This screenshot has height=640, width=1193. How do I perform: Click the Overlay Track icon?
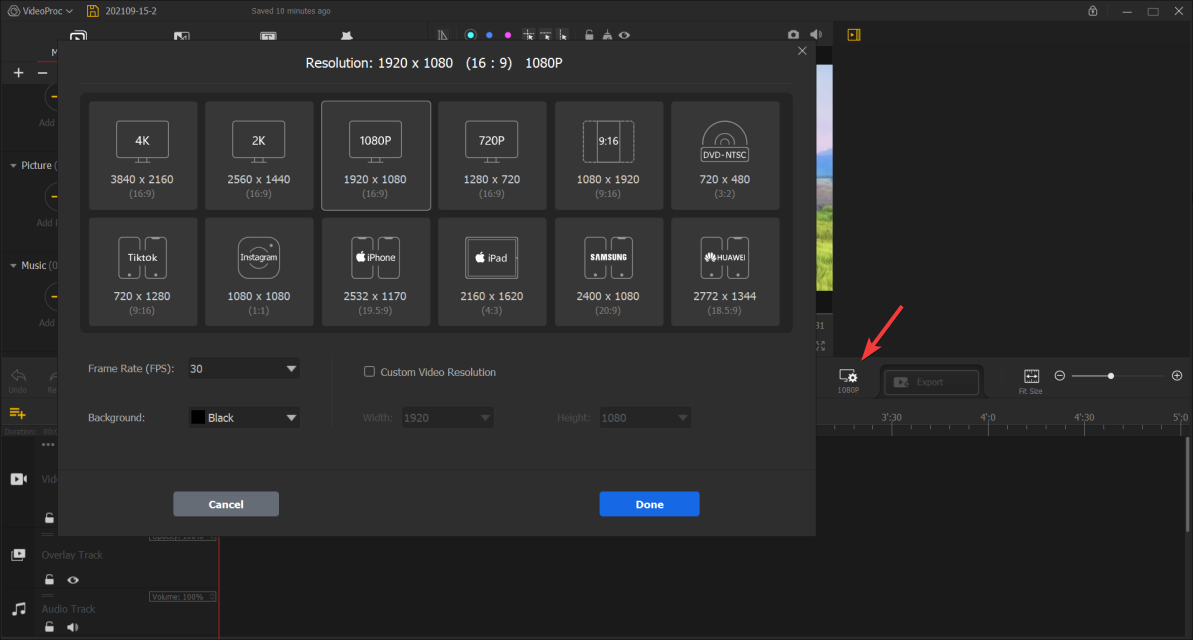point(18,555)
